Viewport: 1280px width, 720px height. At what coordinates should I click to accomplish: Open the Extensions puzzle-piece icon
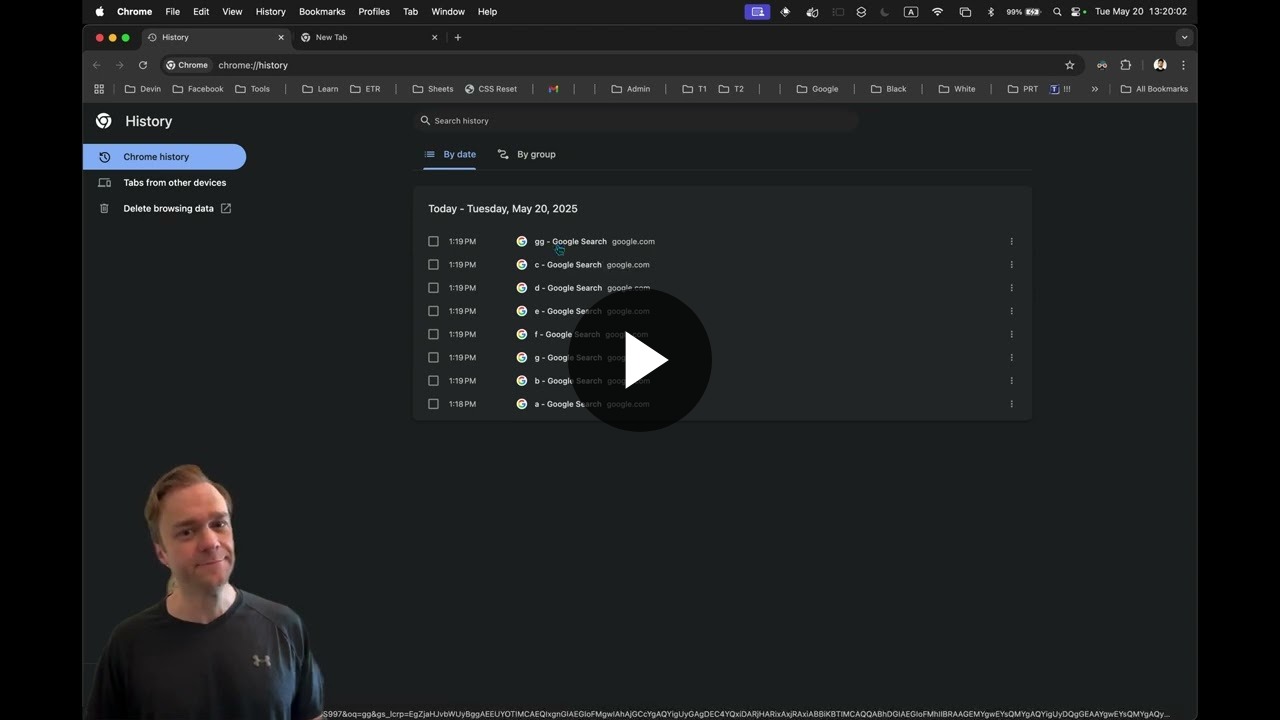click(1125, 64)
